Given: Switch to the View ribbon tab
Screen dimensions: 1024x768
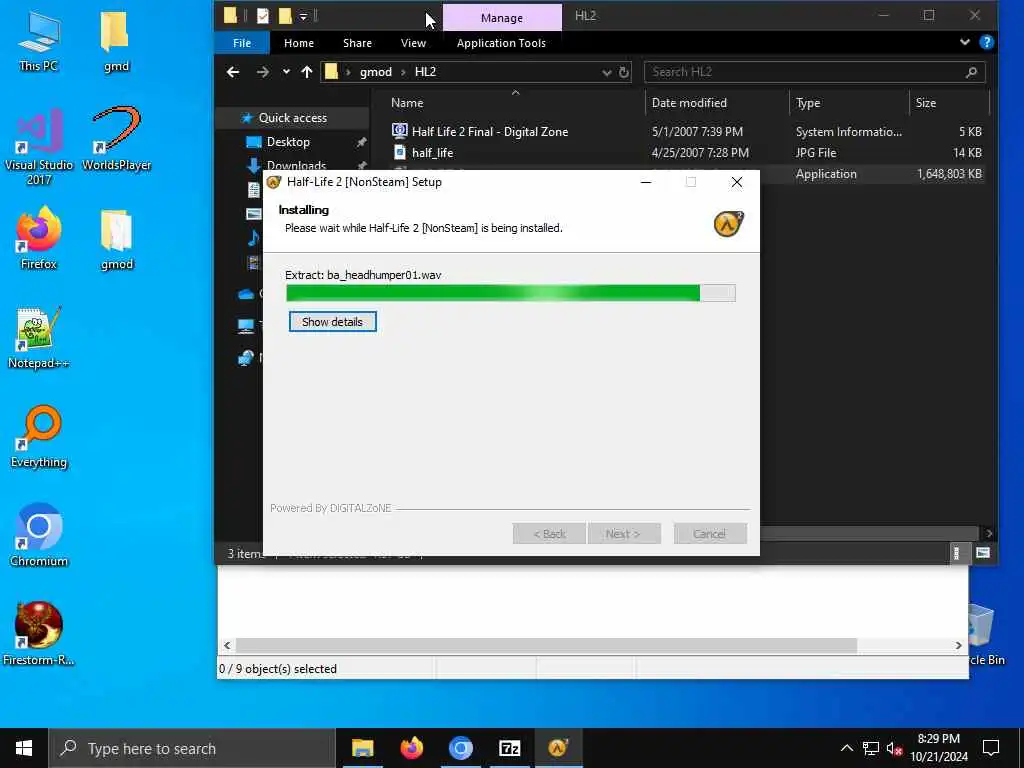Looking at the screenshot, I should click(413, 43).
